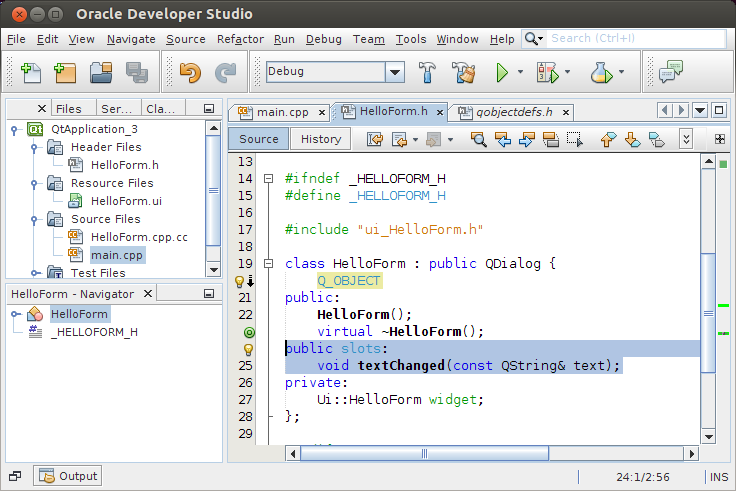Collapse the #ifndef code fold marker

pyautogui.click(x=268, y=179)
